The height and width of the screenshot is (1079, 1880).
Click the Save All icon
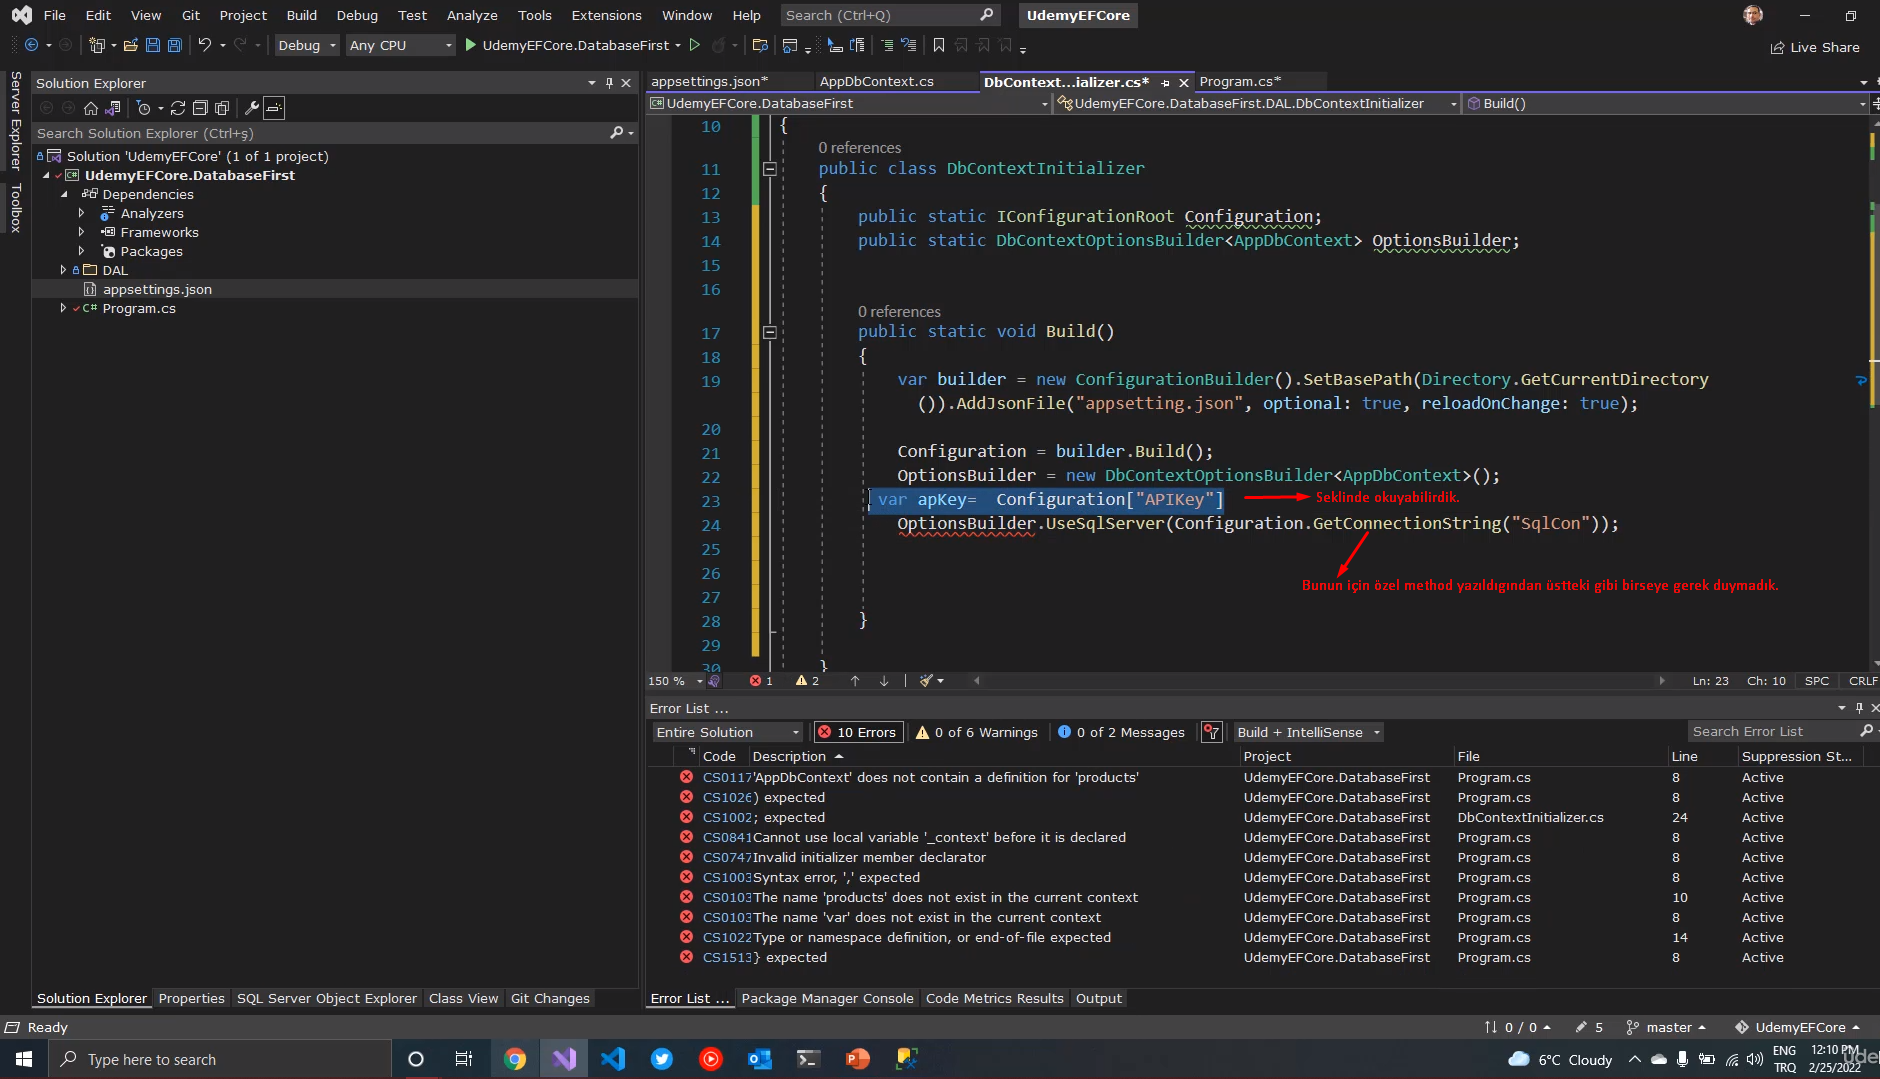coord(174,45)
